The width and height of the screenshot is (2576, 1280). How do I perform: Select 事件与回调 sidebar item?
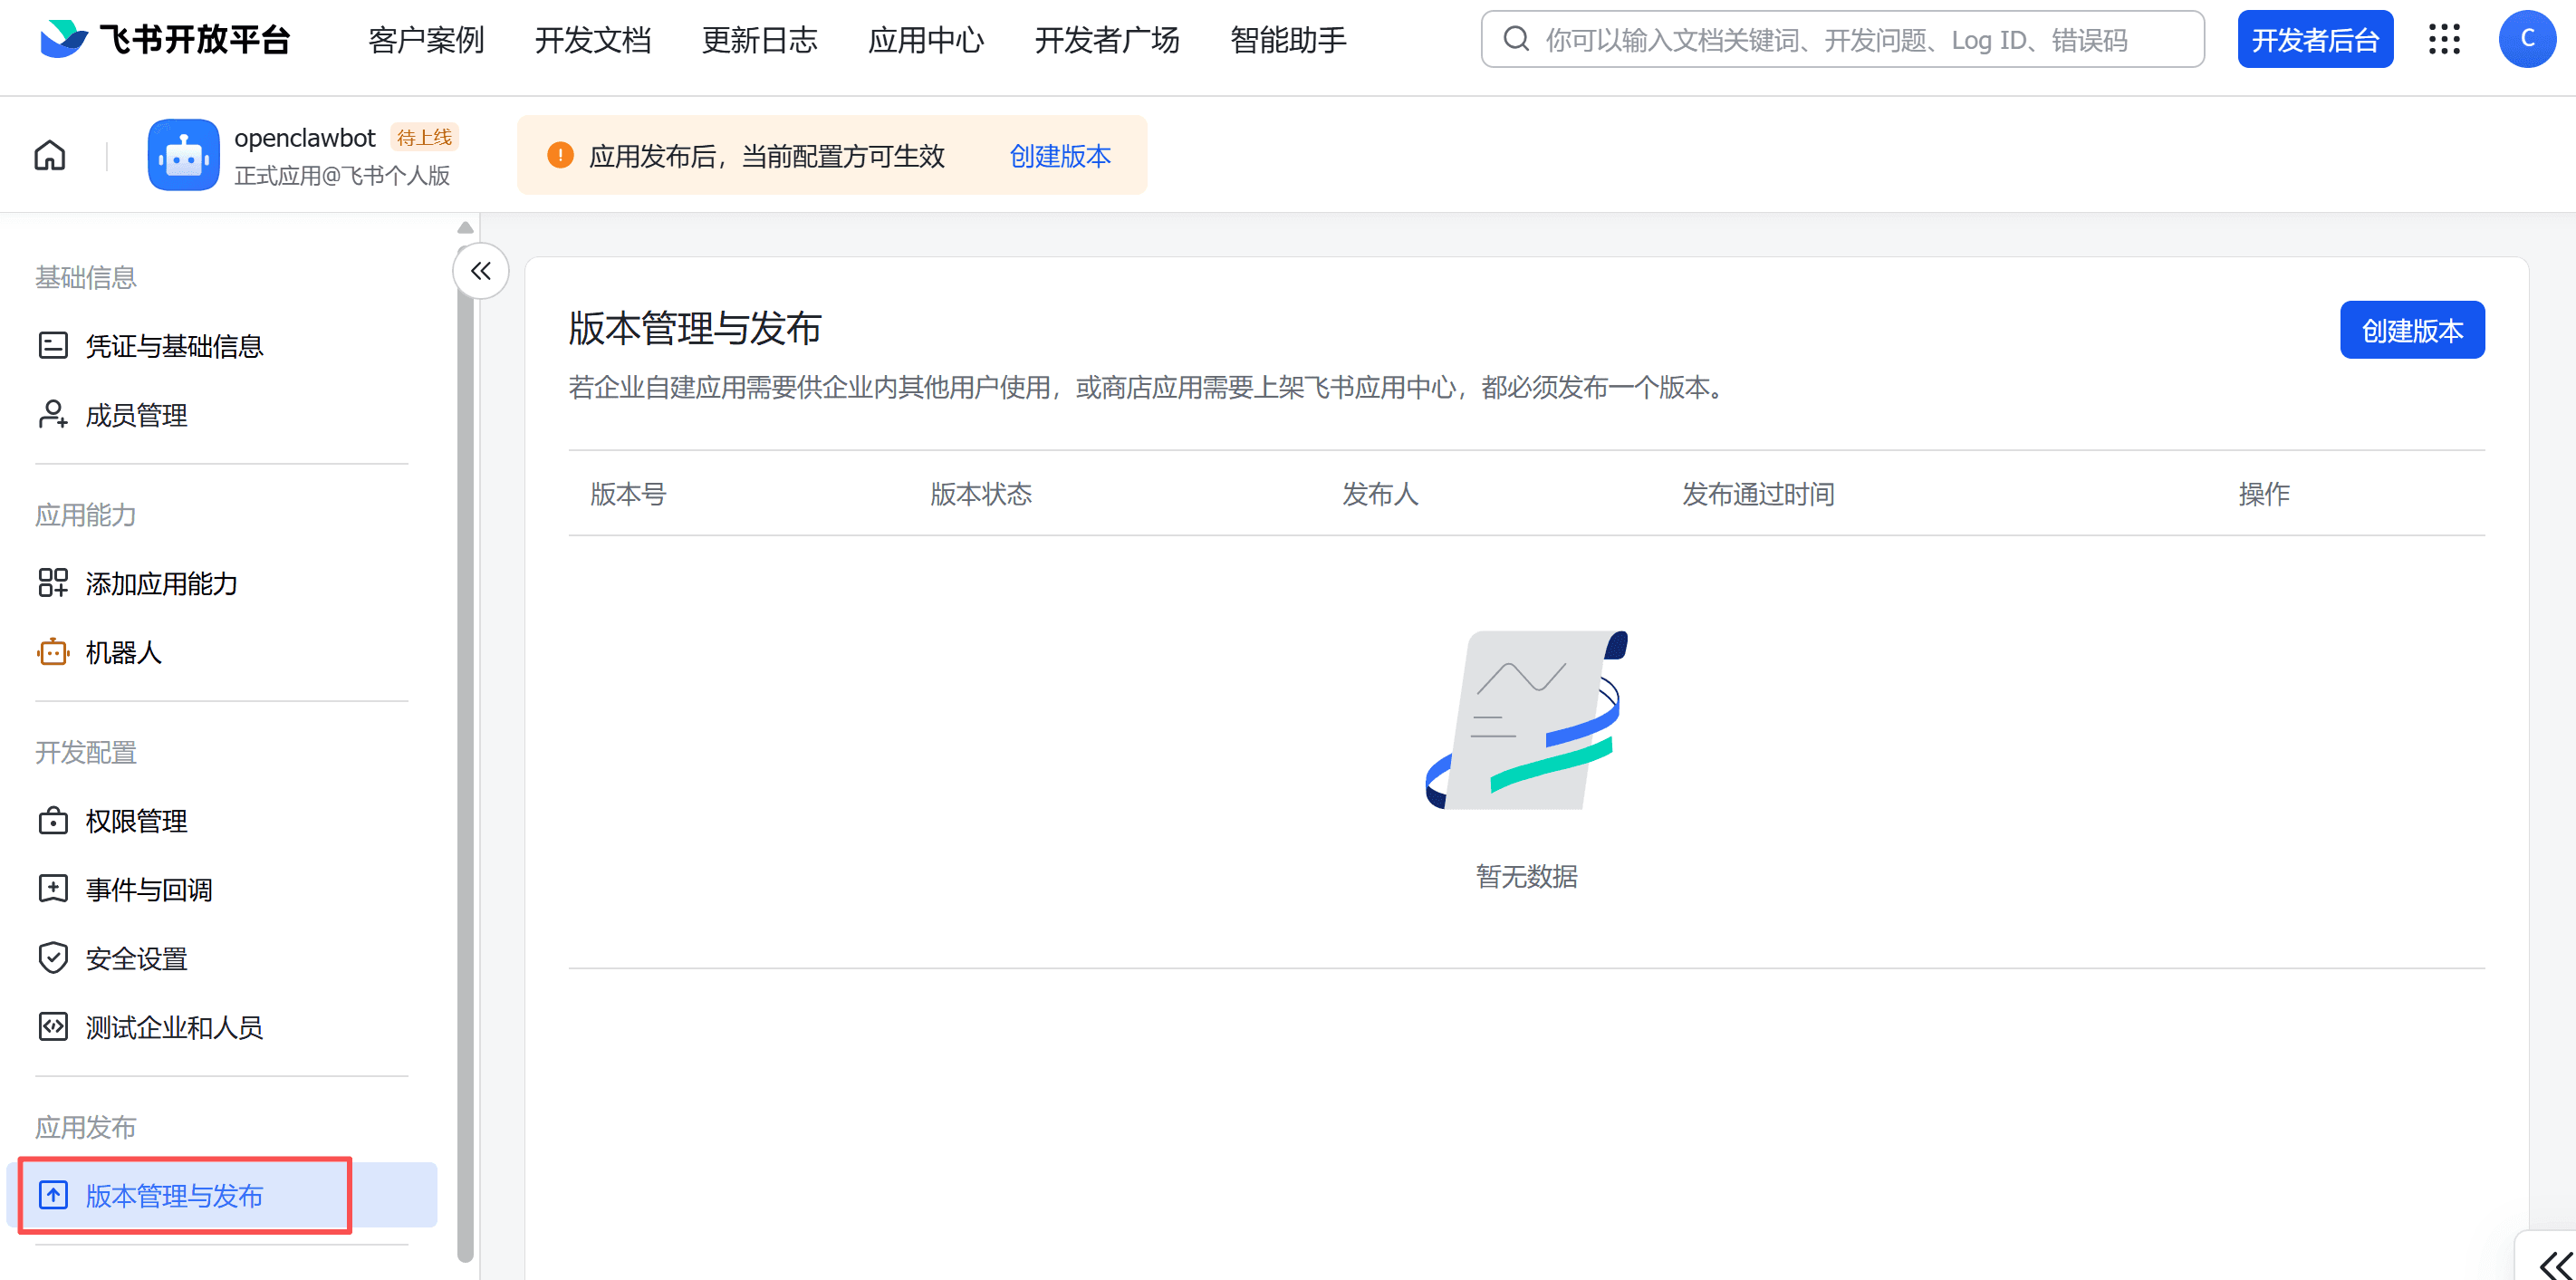click(149, 890)
